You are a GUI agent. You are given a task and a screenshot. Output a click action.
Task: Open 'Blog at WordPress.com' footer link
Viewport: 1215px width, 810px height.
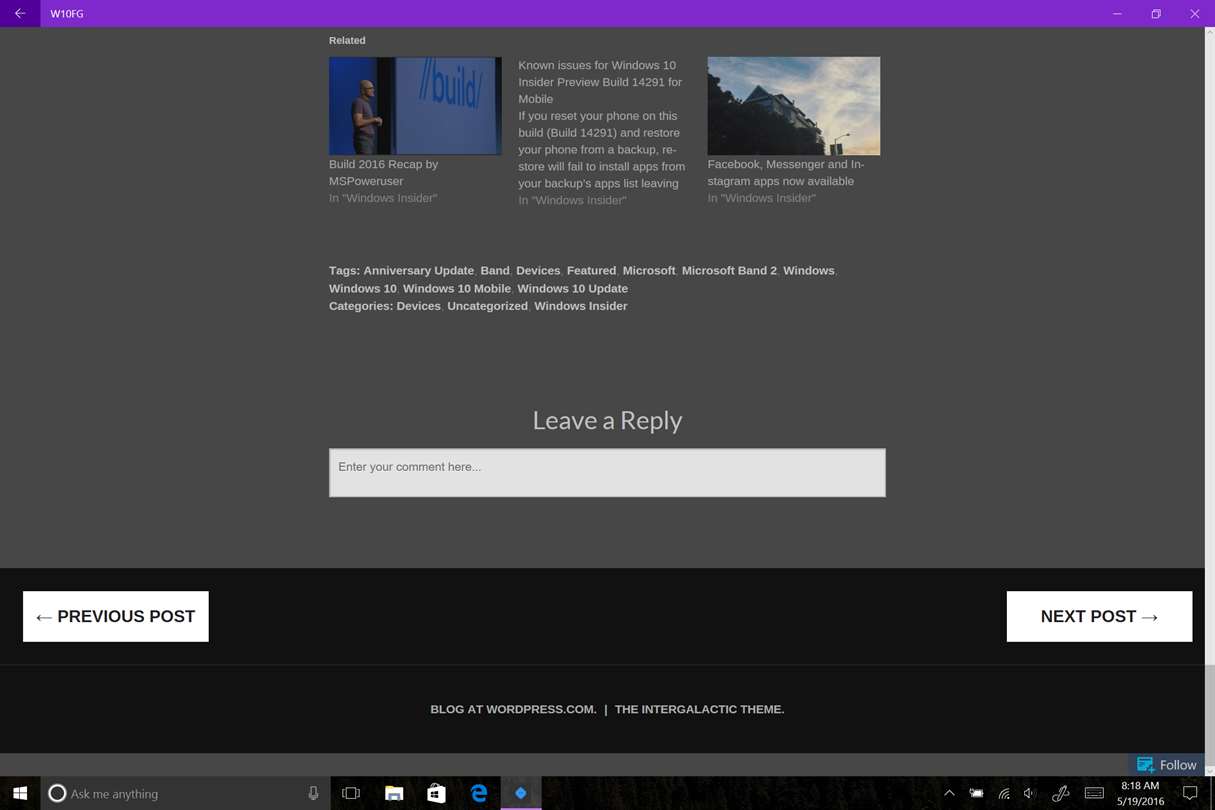pos(513,710)
